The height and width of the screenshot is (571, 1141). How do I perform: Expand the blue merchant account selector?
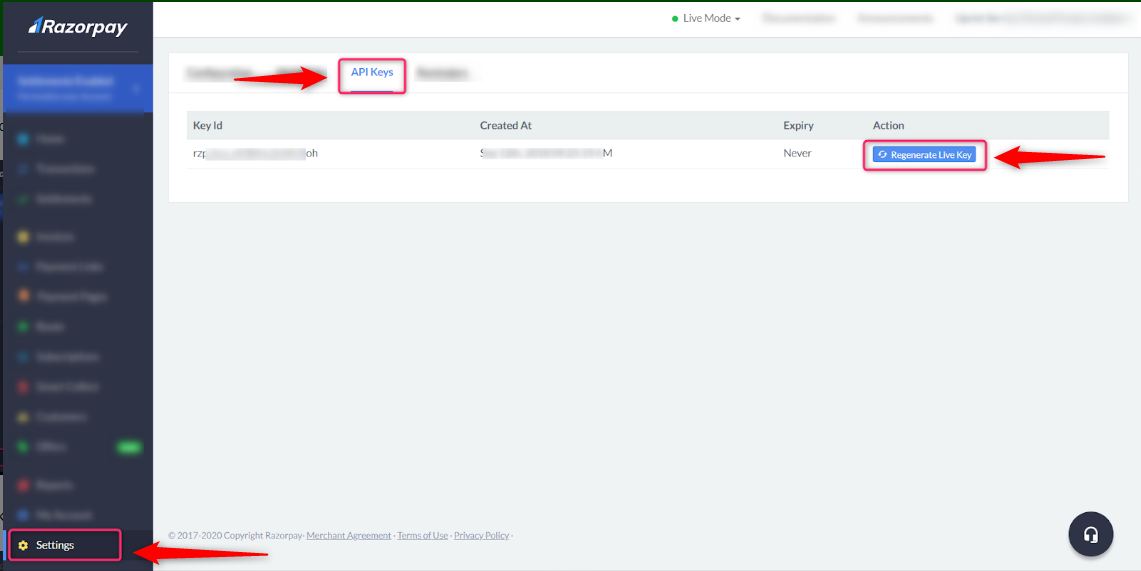[x=76, y=89]
